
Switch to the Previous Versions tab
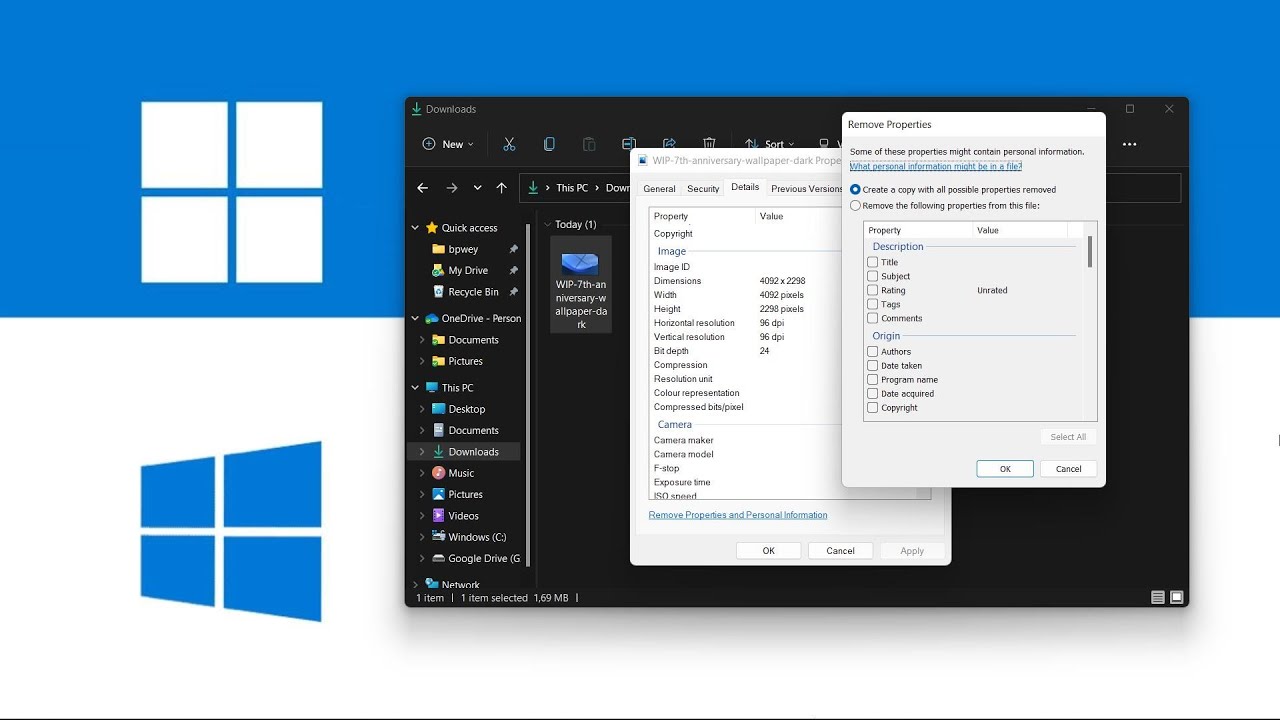coord(807,189)
